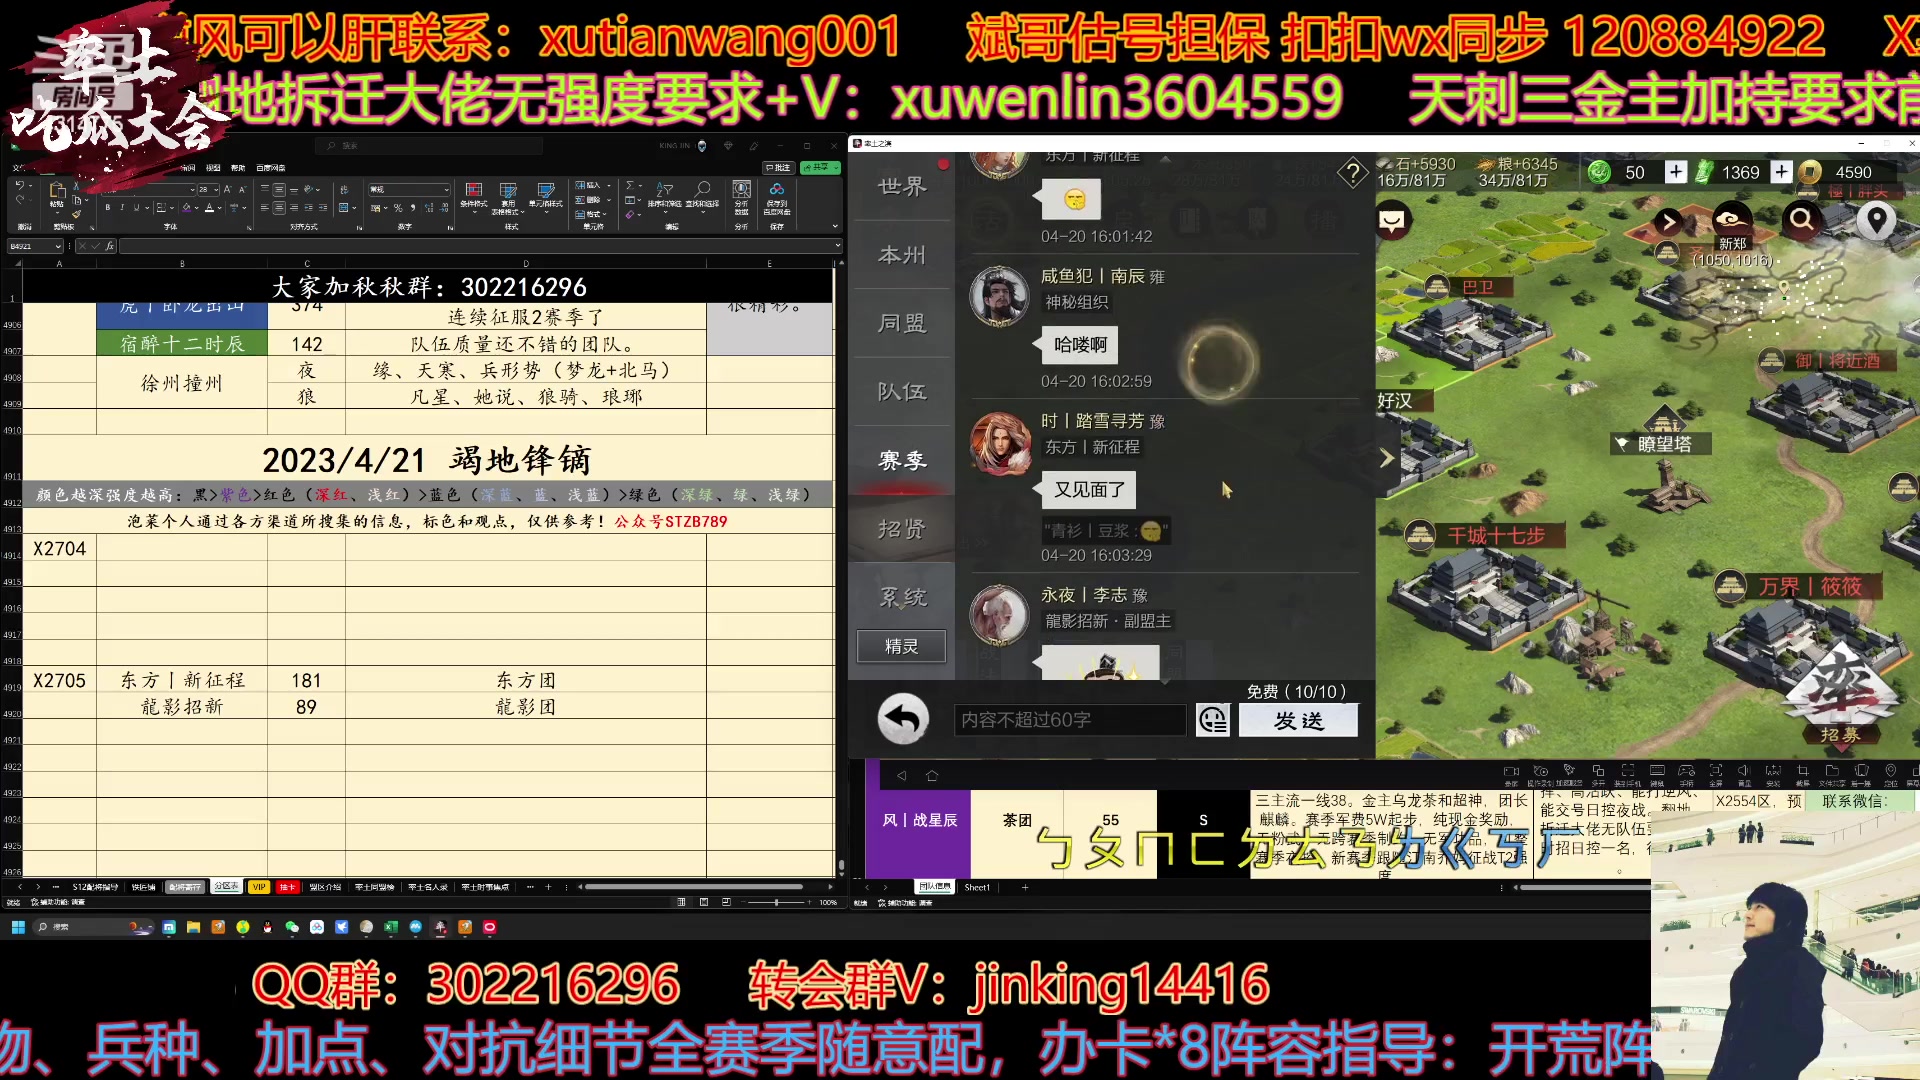
Task: Open the font size 28 dropdown
Action: [216, 189]
